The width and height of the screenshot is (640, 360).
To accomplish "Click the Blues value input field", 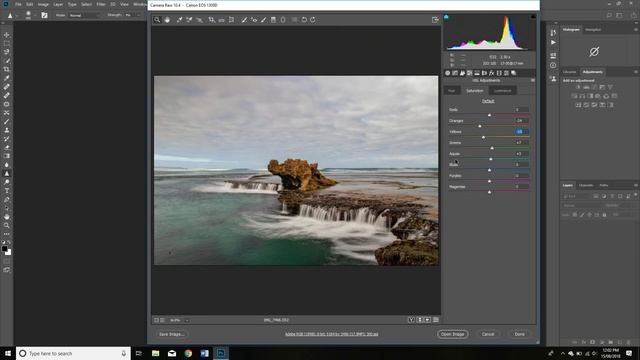I will click(522, 164).
